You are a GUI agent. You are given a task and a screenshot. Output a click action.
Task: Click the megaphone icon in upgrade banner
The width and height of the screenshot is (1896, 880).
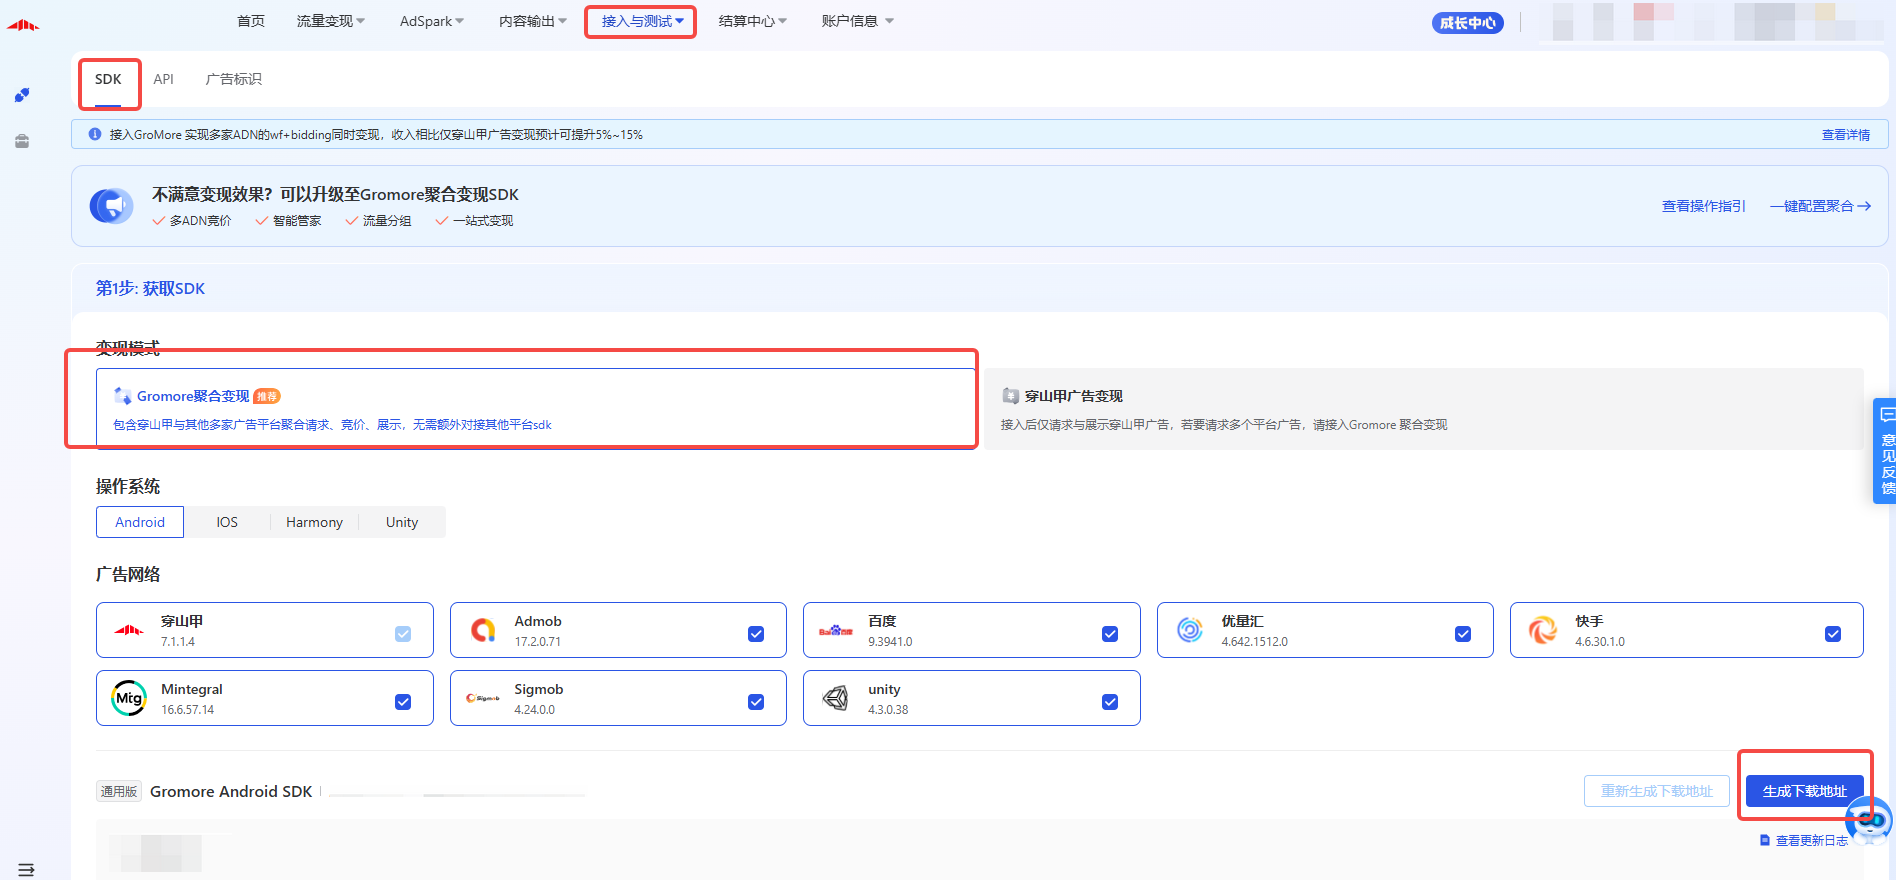111,206
